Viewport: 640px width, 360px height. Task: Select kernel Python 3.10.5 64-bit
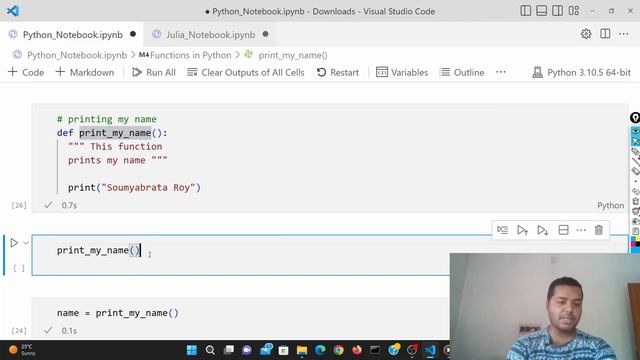click(x=582, y=72)
